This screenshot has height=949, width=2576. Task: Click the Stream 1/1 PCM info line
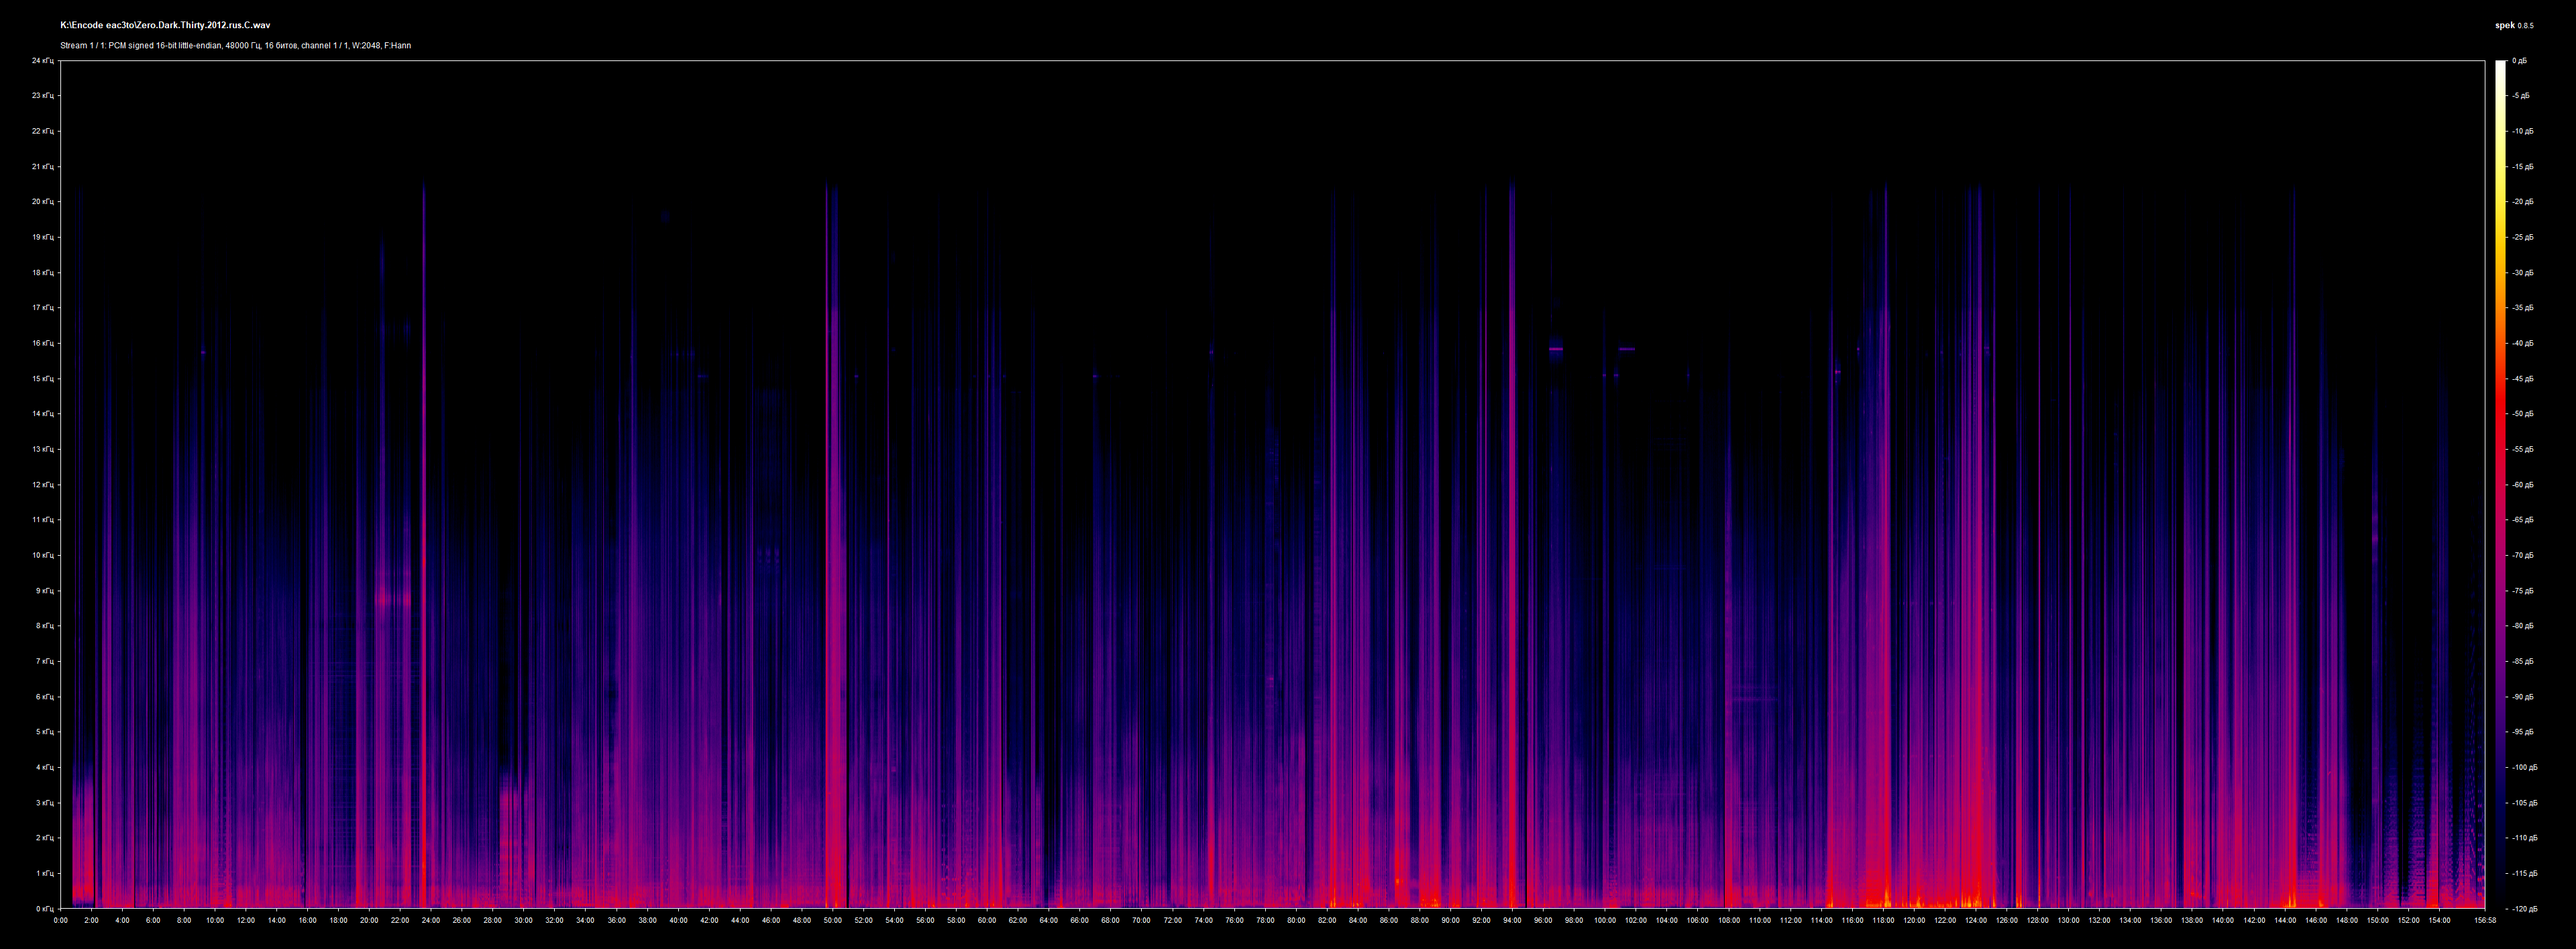point(235,45)
